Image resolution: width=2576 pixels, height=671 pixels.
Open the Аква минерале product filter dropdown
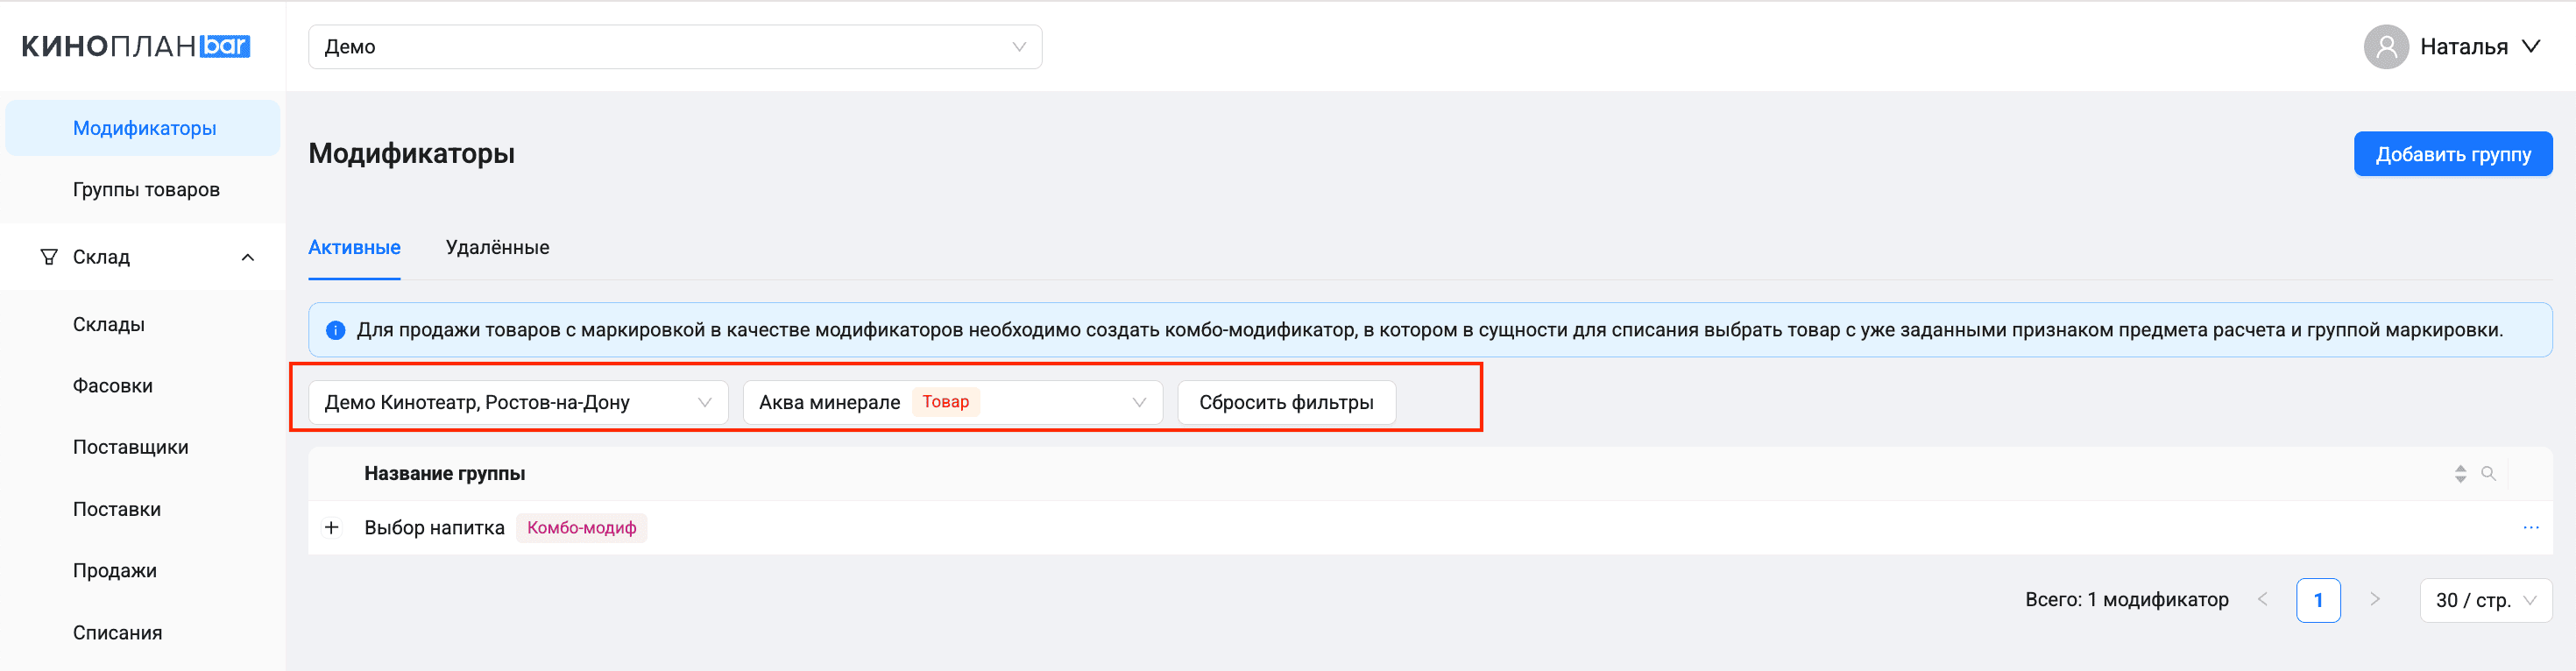click(x=952, y=403)
